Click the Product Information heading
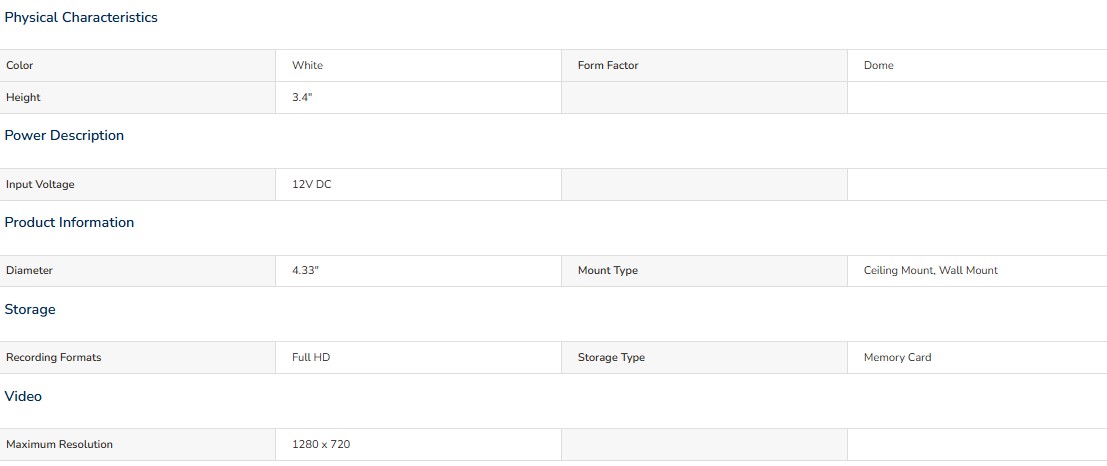 69,222
